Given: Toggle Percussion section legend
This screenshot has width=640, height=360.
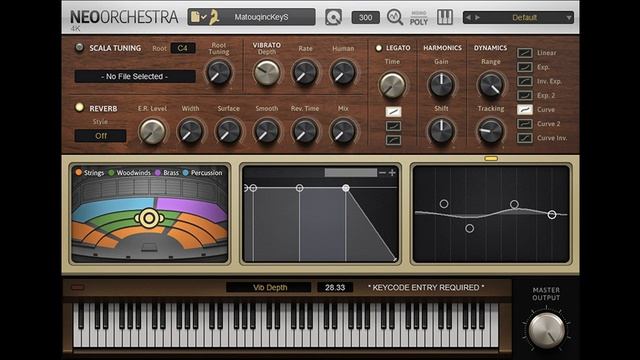Looking at the screenshot, I should (202, 173).
